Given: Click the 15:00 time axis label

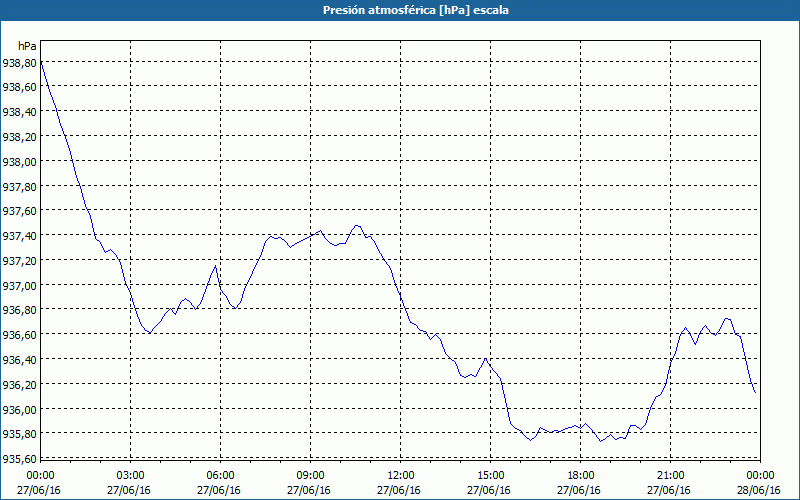Looking at the screenshot, I should pyautogui.click(x=490, y=476).
